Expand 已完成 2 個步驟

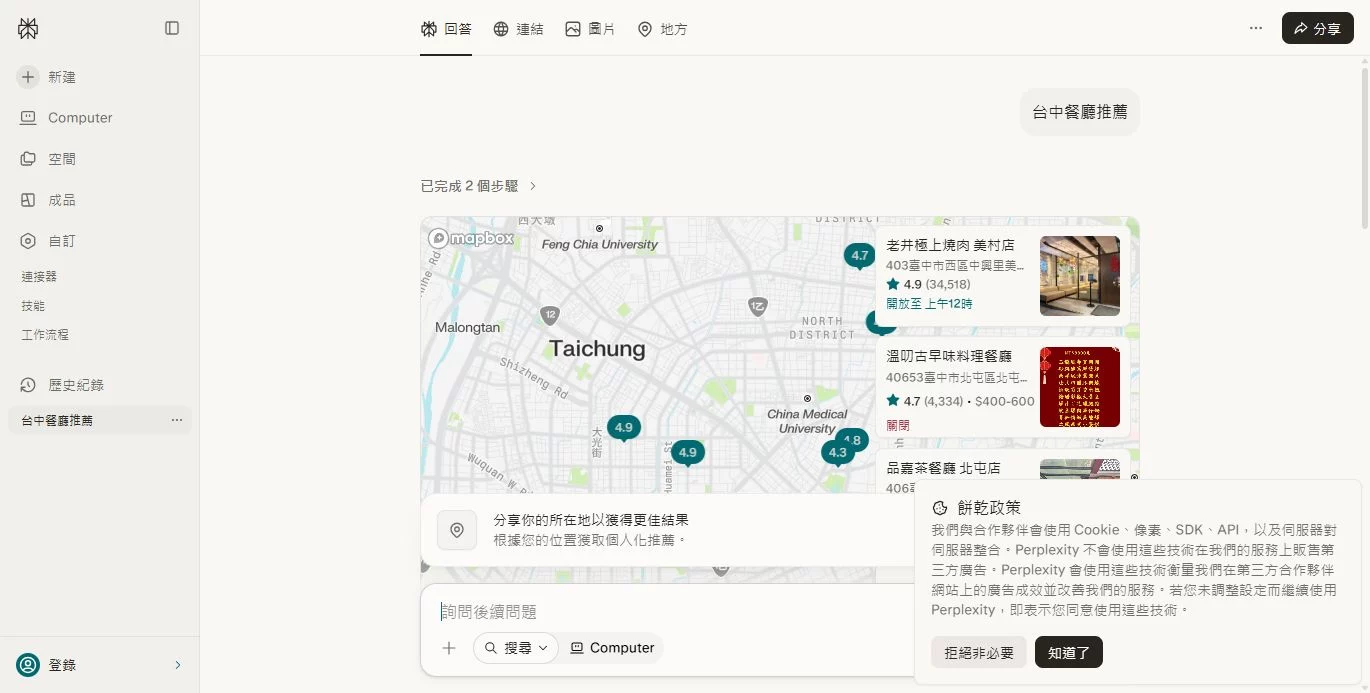479,186
